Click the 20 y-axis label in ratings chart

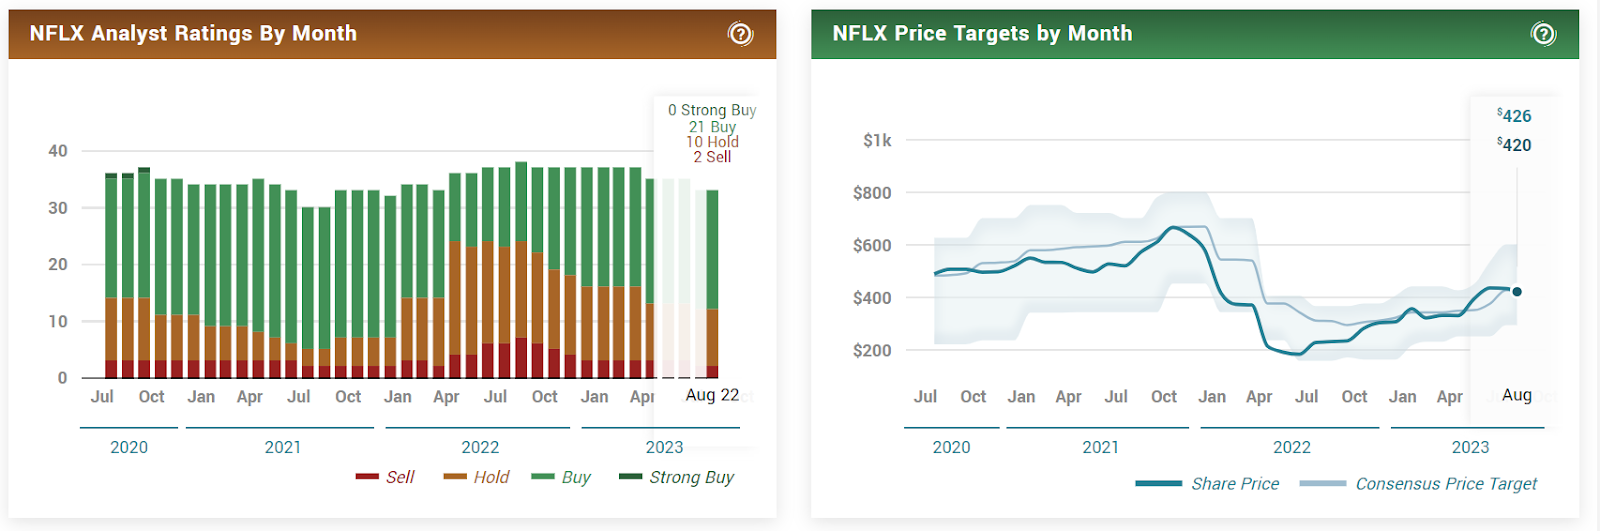click(x=58, y=264)
